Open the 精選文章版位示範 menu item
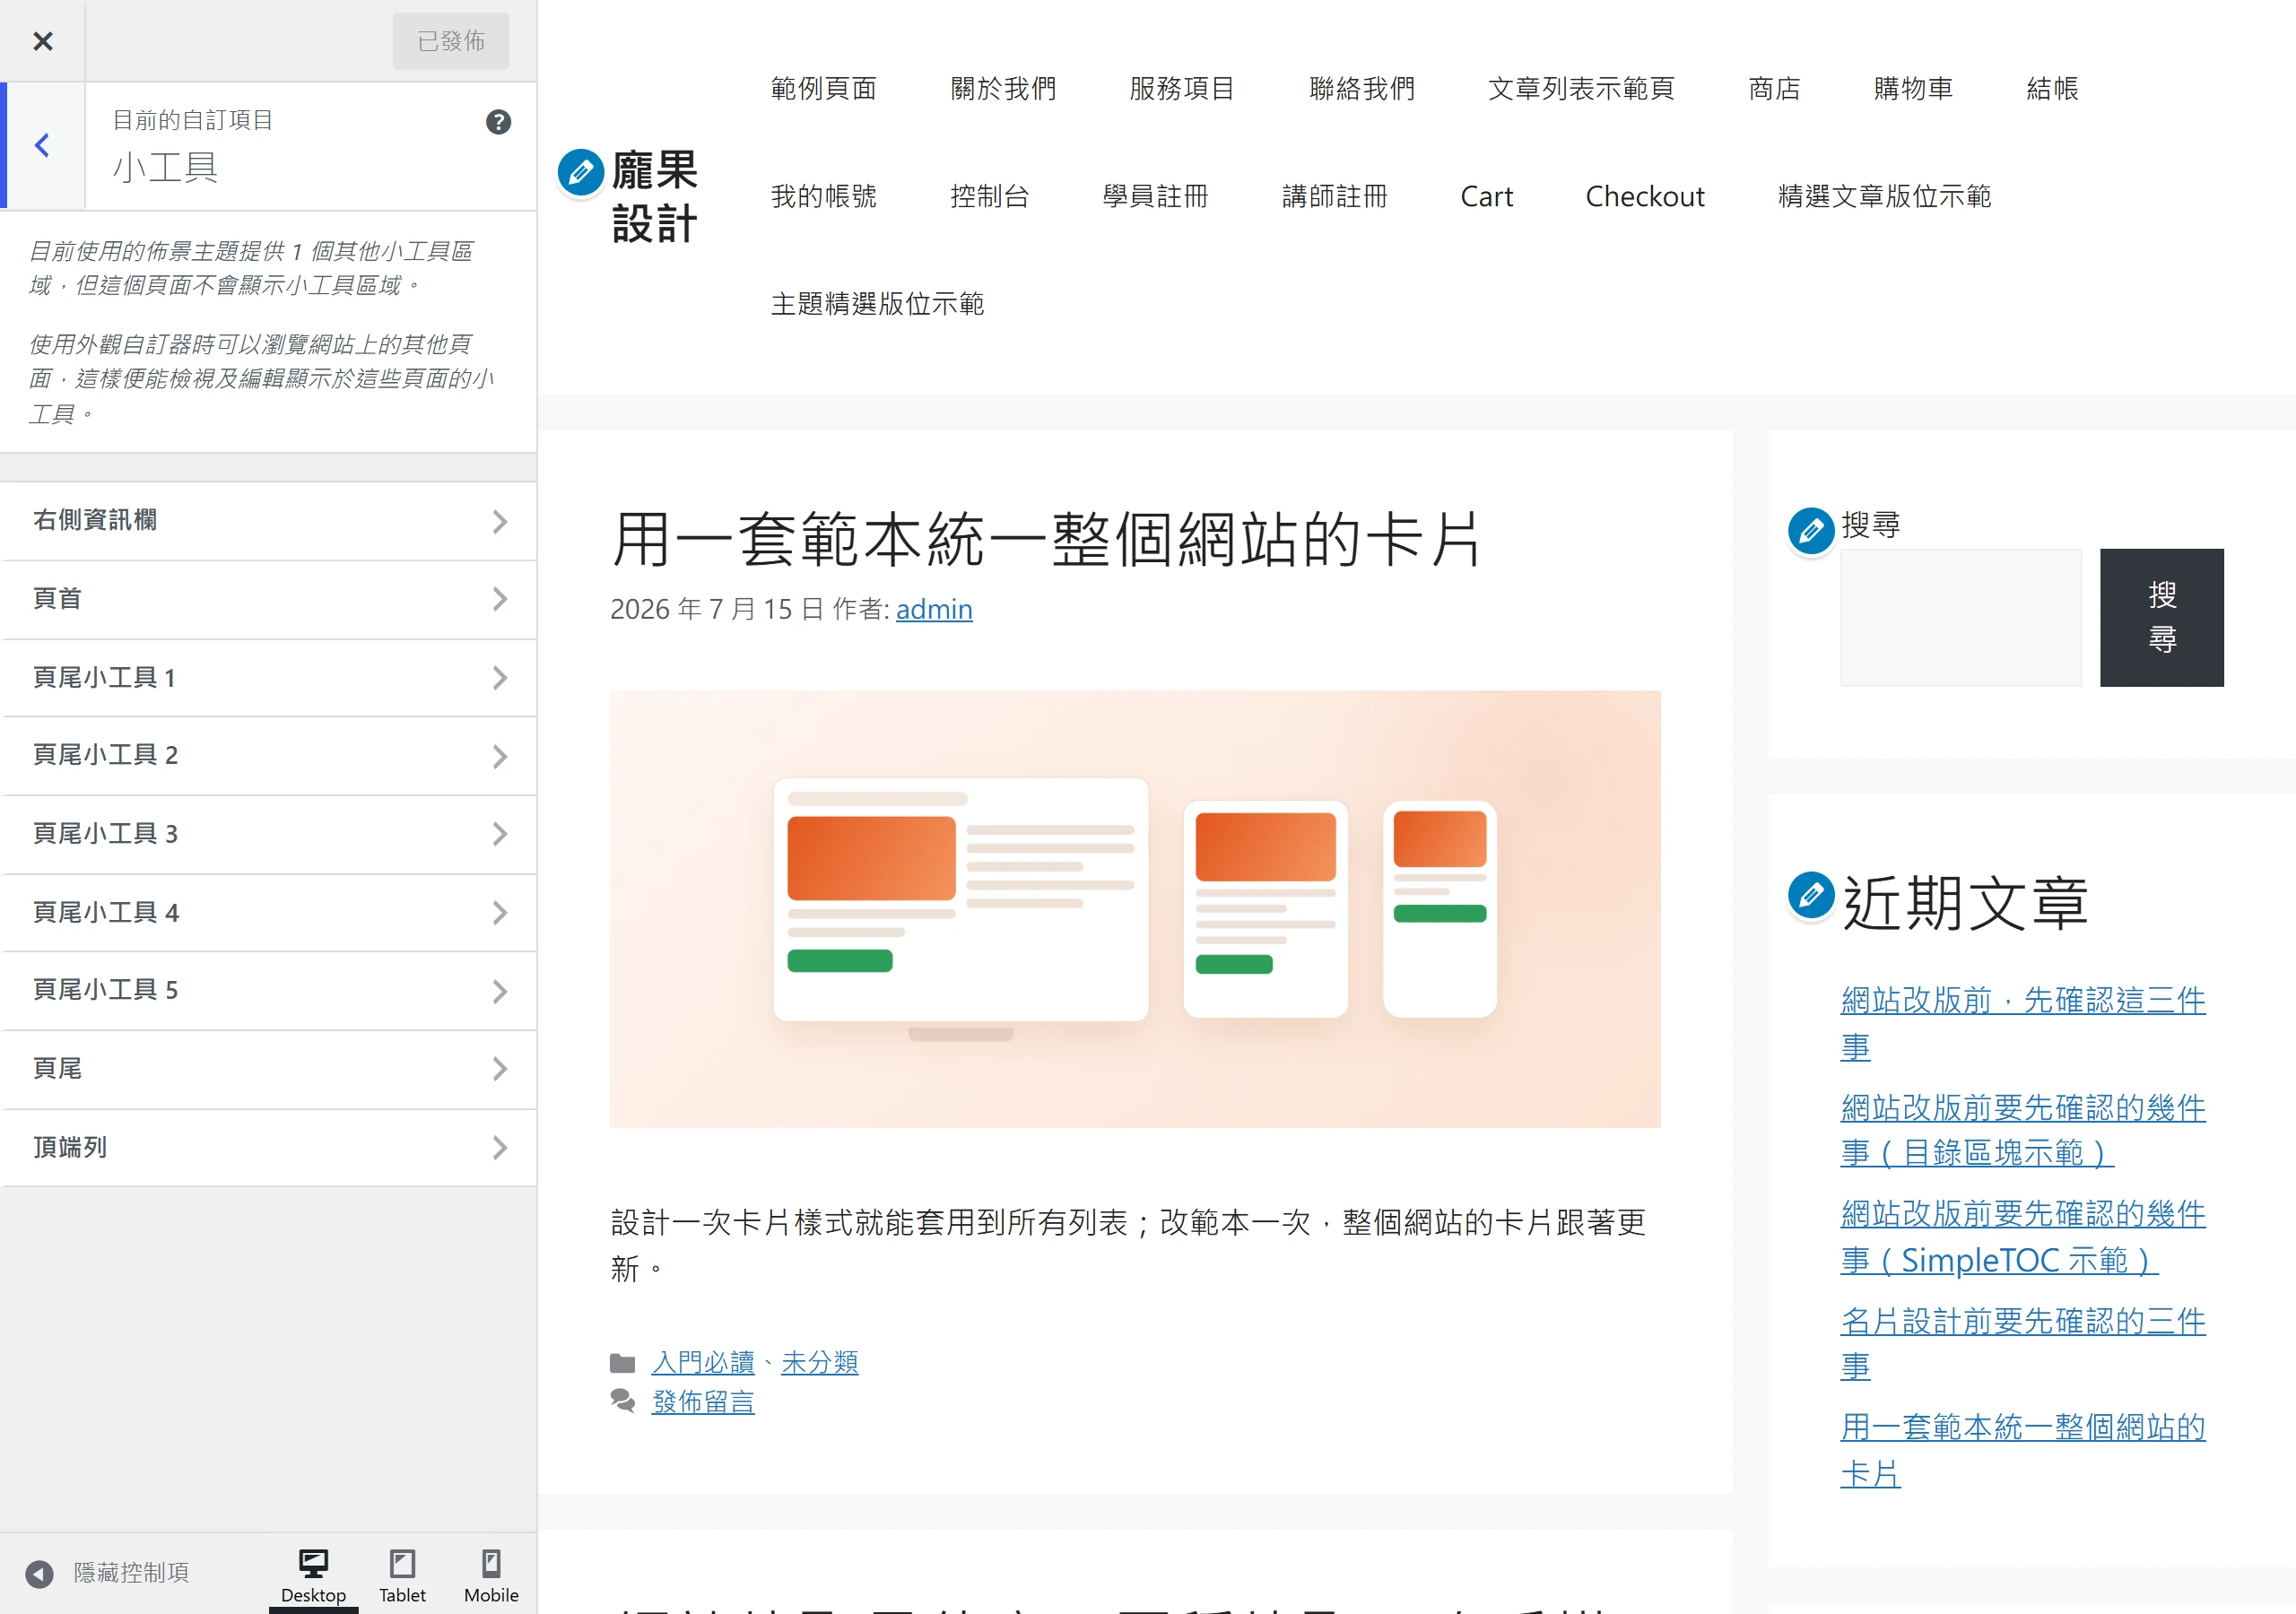The image size is (2296, 1614). pyautogui.click(x=1884, y=196)
